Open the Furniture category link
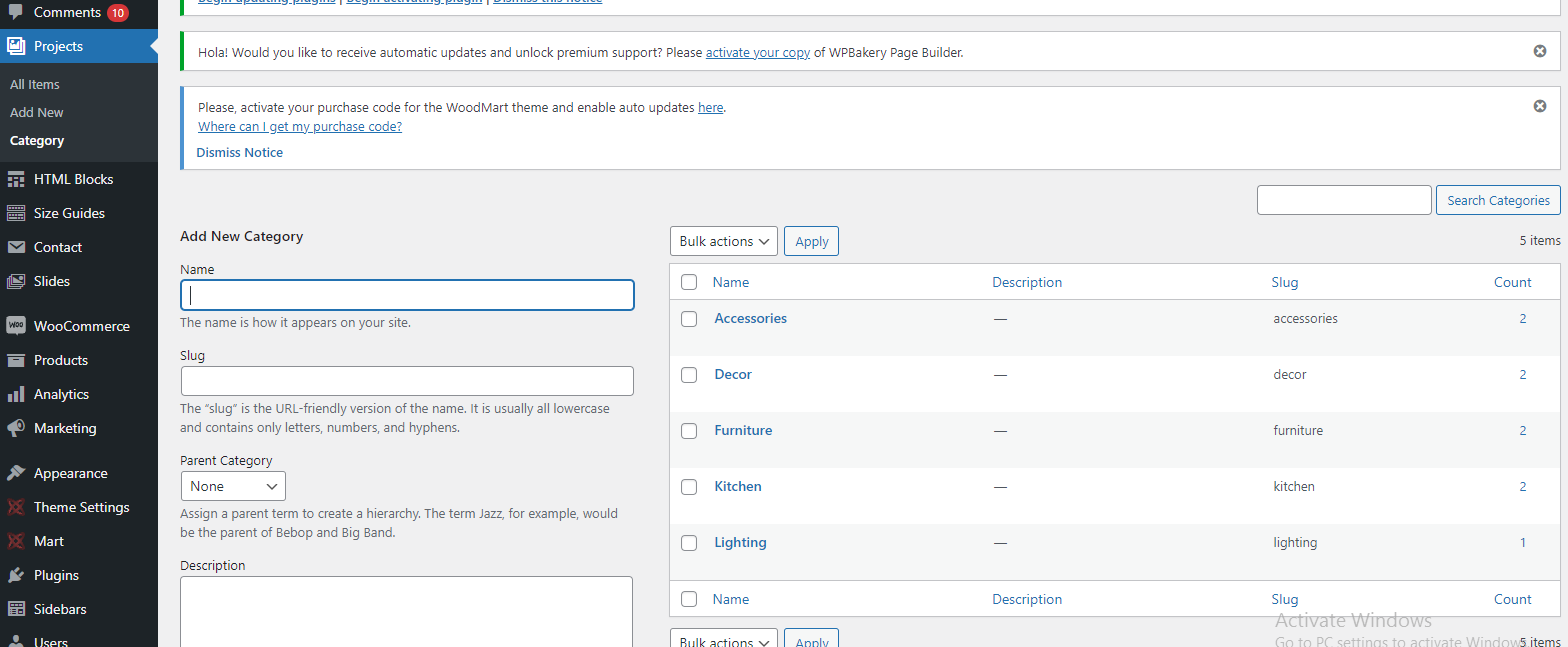 point(743,431)
